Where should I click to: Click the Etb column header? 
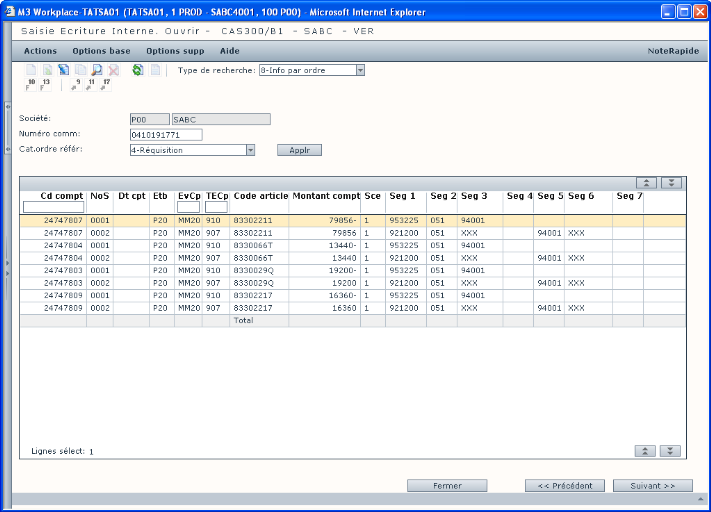click(x=160, y=196)
